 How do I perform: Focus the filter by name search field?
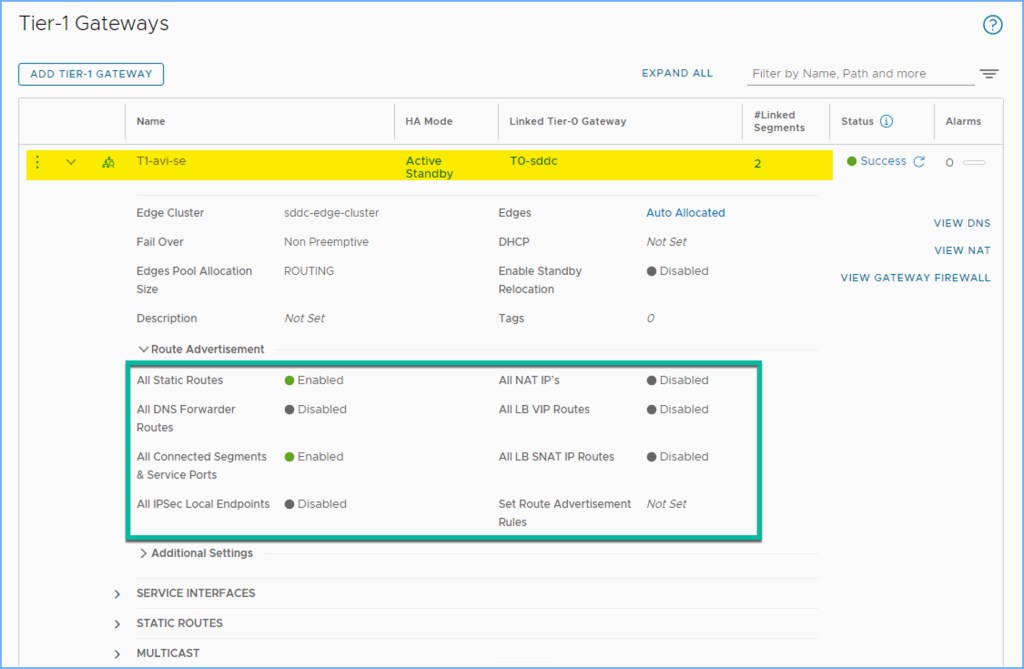(x=860, y=74)
